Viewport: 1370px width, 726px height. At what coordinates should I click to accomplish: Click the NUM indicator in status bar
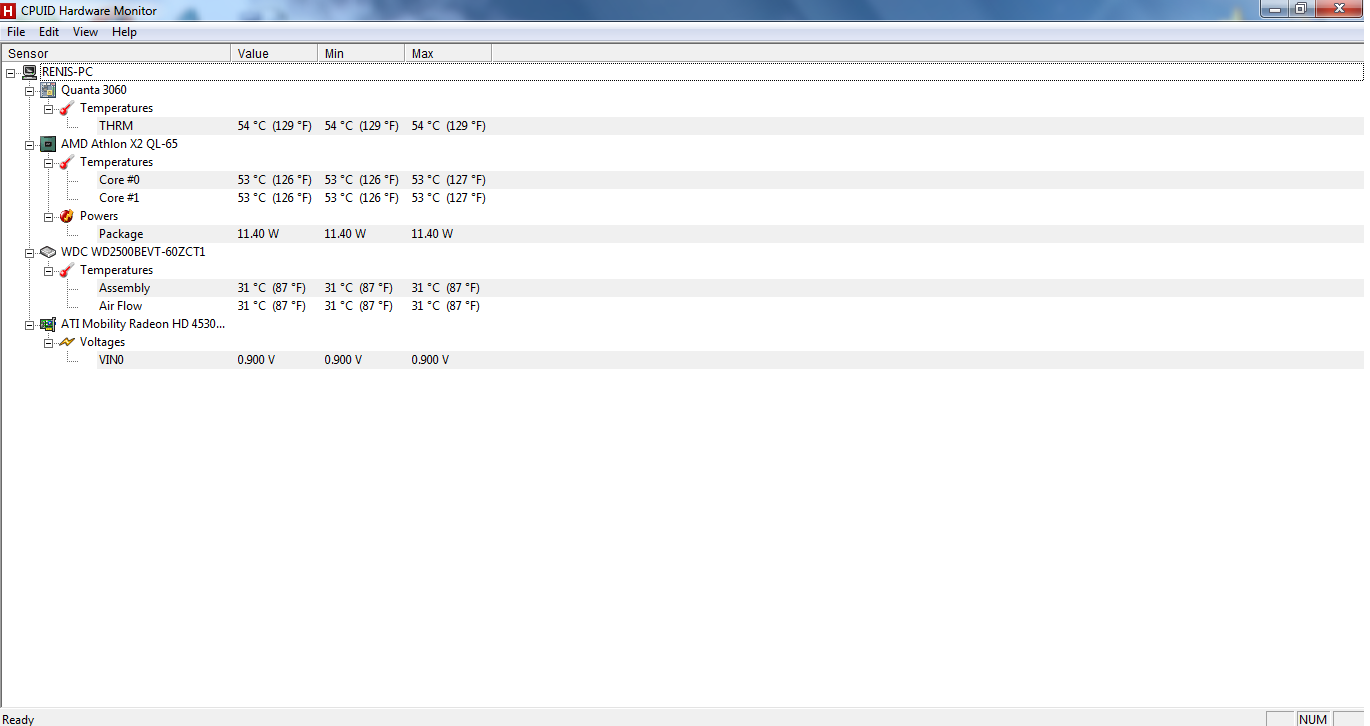1312,719
